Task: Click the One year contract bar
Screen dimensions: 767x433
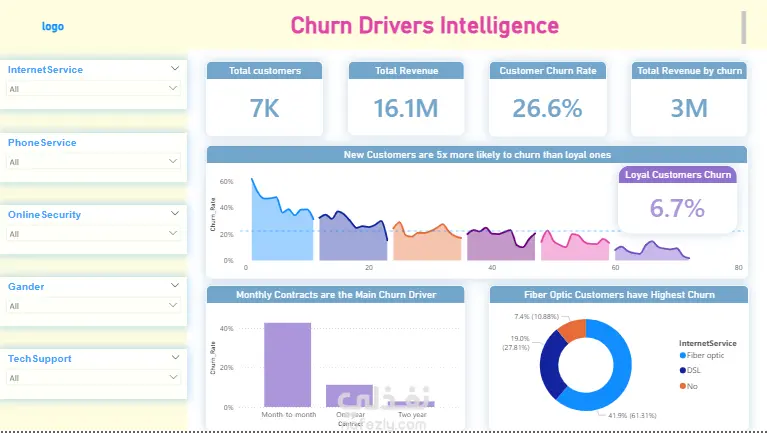Action: coord(349,396)
